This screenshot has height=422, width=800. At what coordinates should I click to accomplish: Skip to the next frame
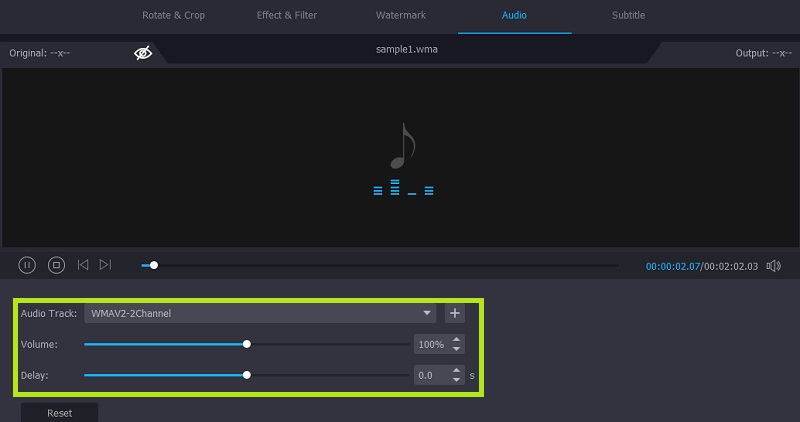(x=105, y=265)
